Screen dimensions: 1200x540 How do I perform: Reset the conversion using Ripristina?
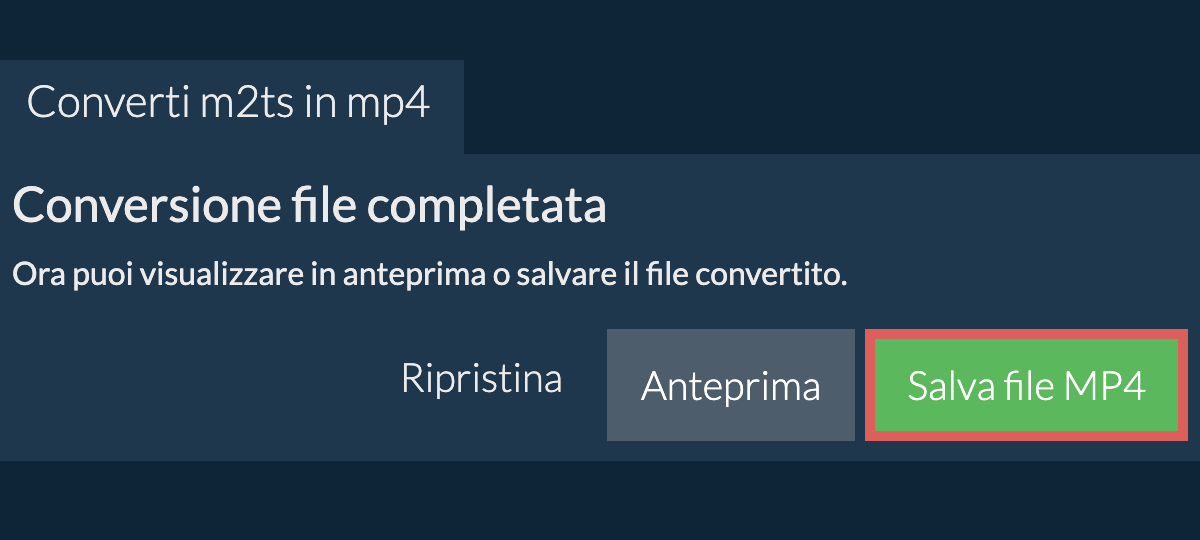tap(481, 380)
